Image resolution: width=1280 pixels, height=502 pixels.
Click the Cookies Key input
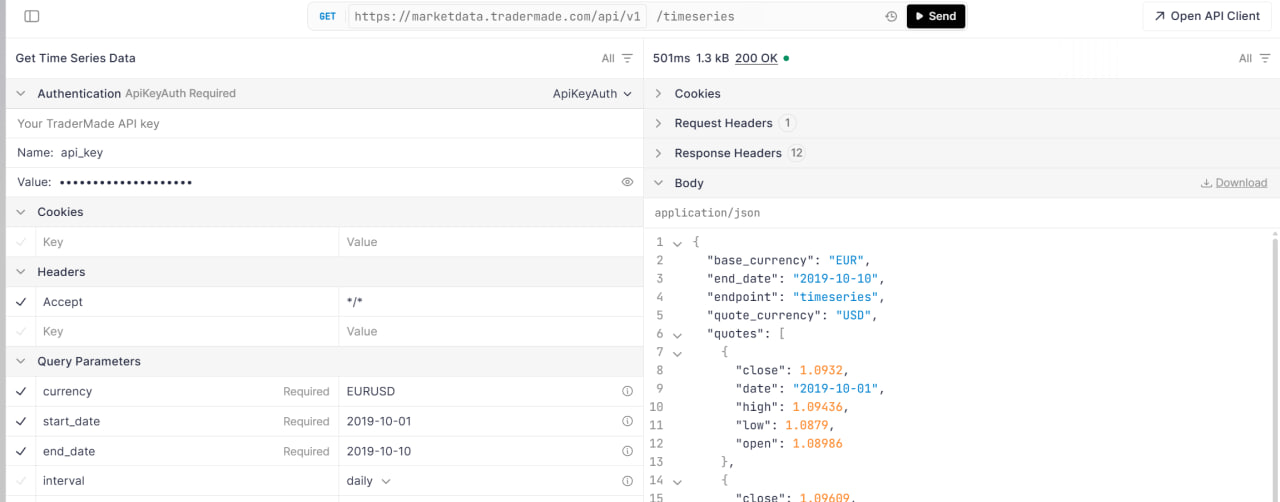point(187,242)
